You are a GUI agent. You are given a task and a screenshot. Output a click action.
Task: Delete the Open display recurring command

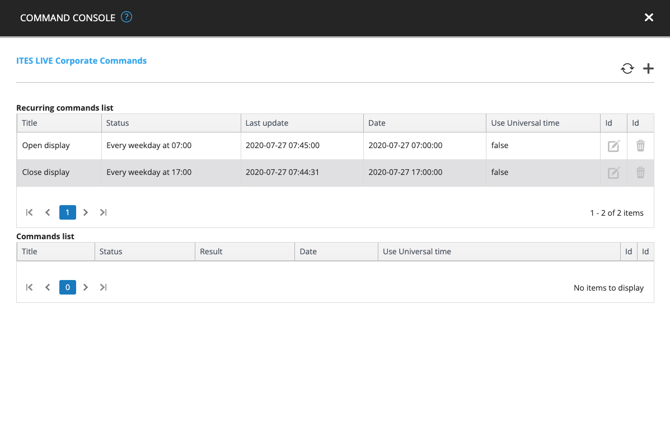[640, 146]
